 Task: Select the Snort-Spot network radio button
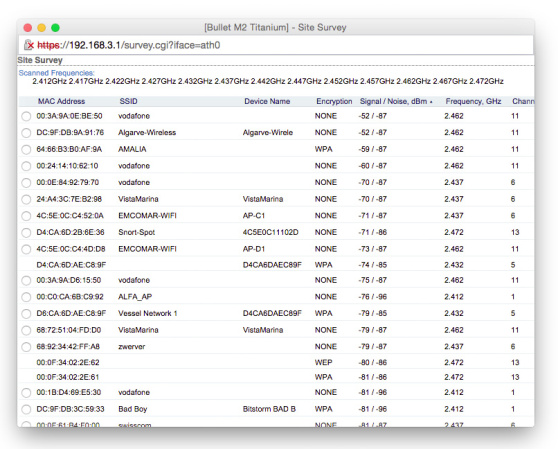pyautogui.click(x=26, y=233)
